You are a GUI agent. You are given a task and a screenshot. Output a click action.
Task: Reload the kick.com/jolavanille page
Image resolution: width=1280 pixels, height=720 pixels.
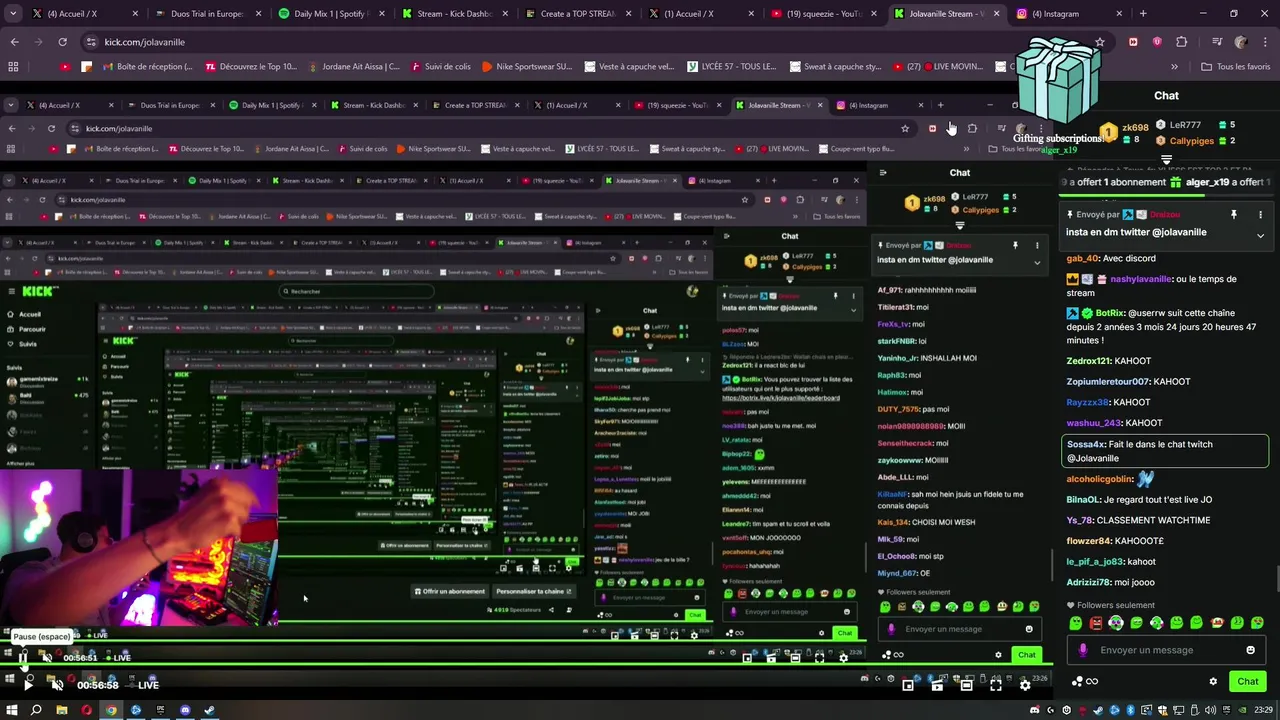62,42
